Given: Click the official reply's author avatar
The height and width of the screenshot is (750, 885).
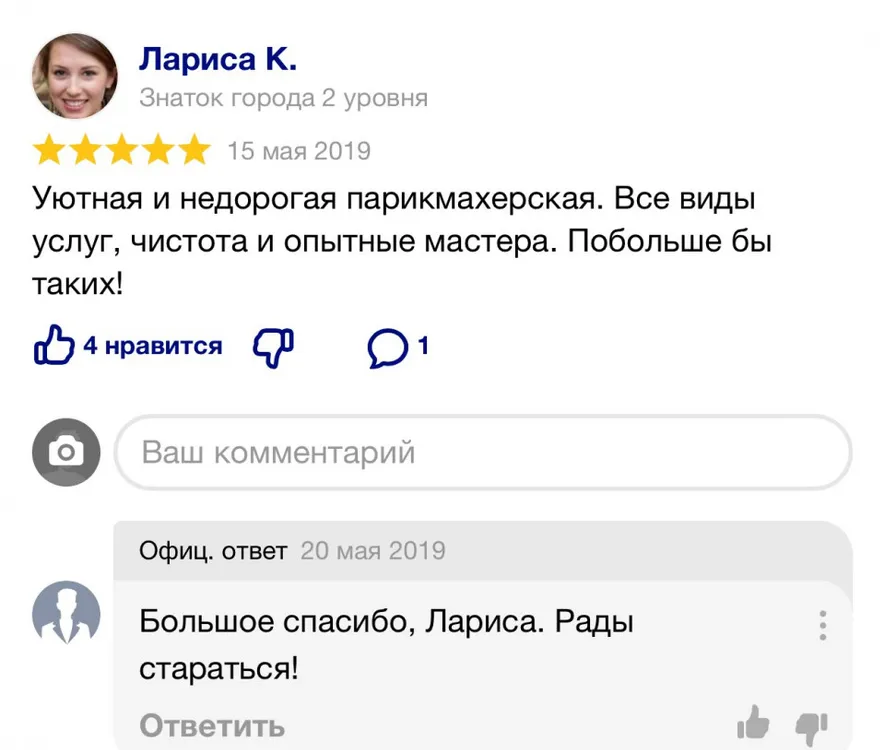Looking at the screenshot, I should tap(66, 612).
